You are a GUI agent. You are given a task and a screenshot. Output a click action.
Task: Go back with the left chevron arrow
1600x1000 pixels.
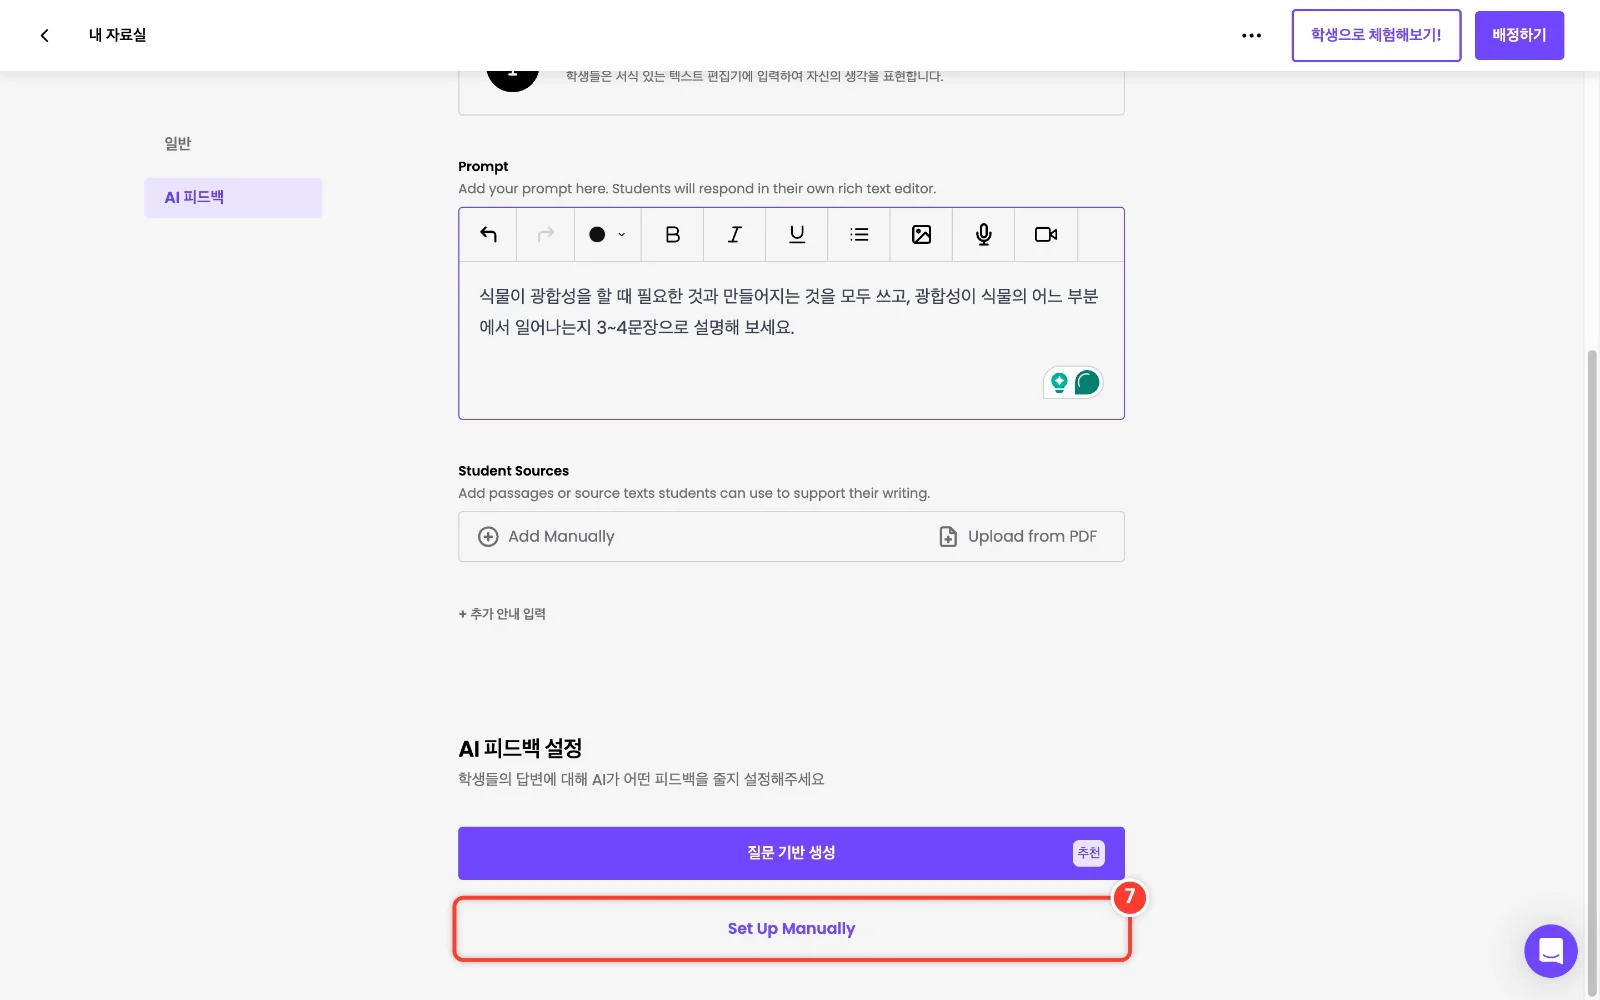click(x=44, y=35)
